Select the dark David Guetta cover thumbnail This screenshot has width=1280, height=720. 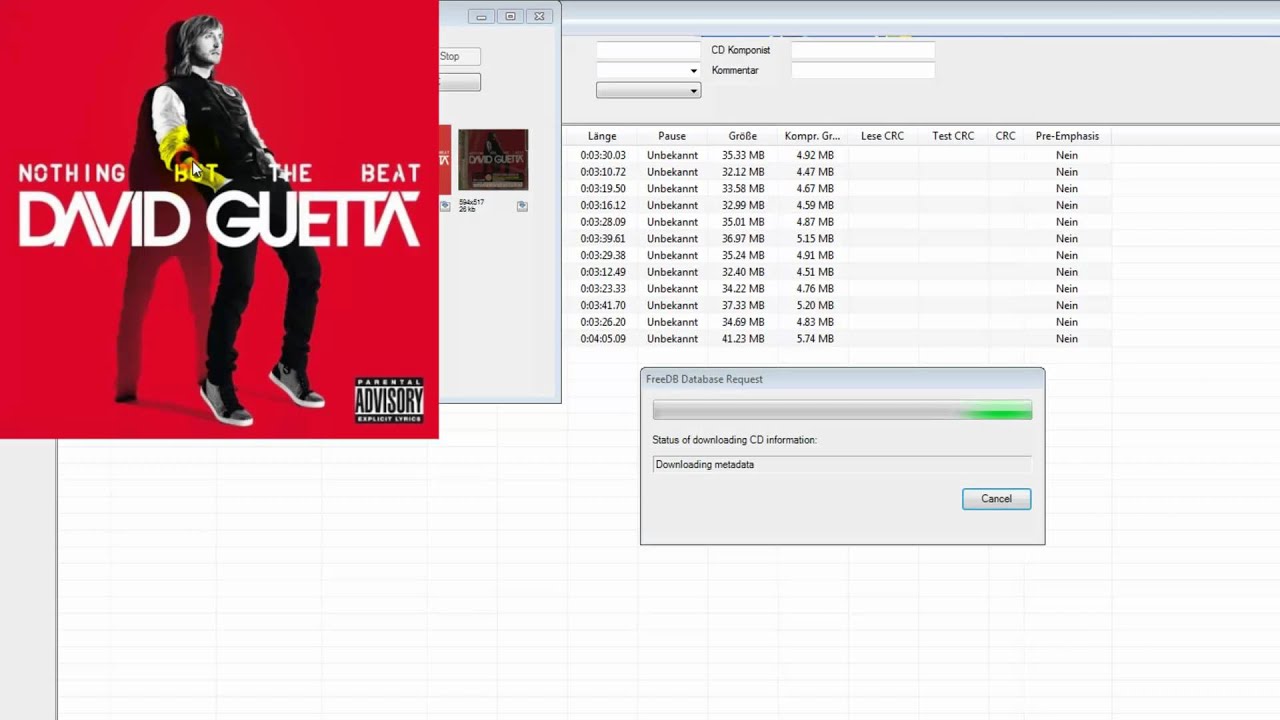[x=493, y=160]
